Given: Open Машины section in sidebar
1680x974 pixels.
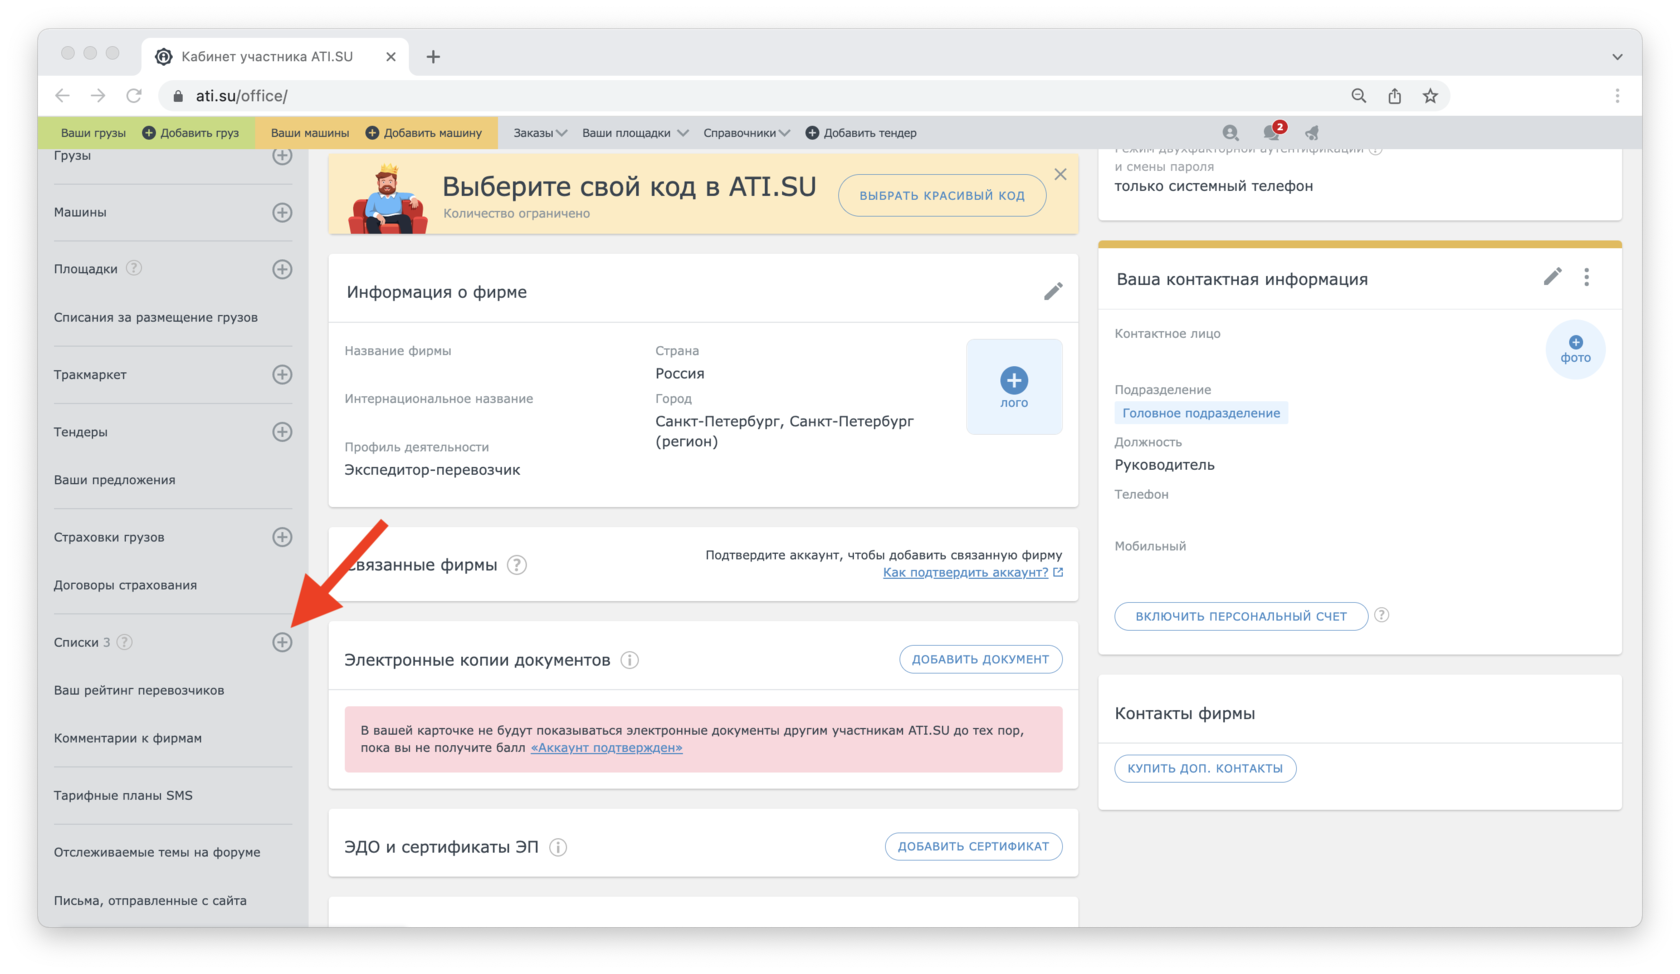Looking at the screenshot, I should (80, 212).
